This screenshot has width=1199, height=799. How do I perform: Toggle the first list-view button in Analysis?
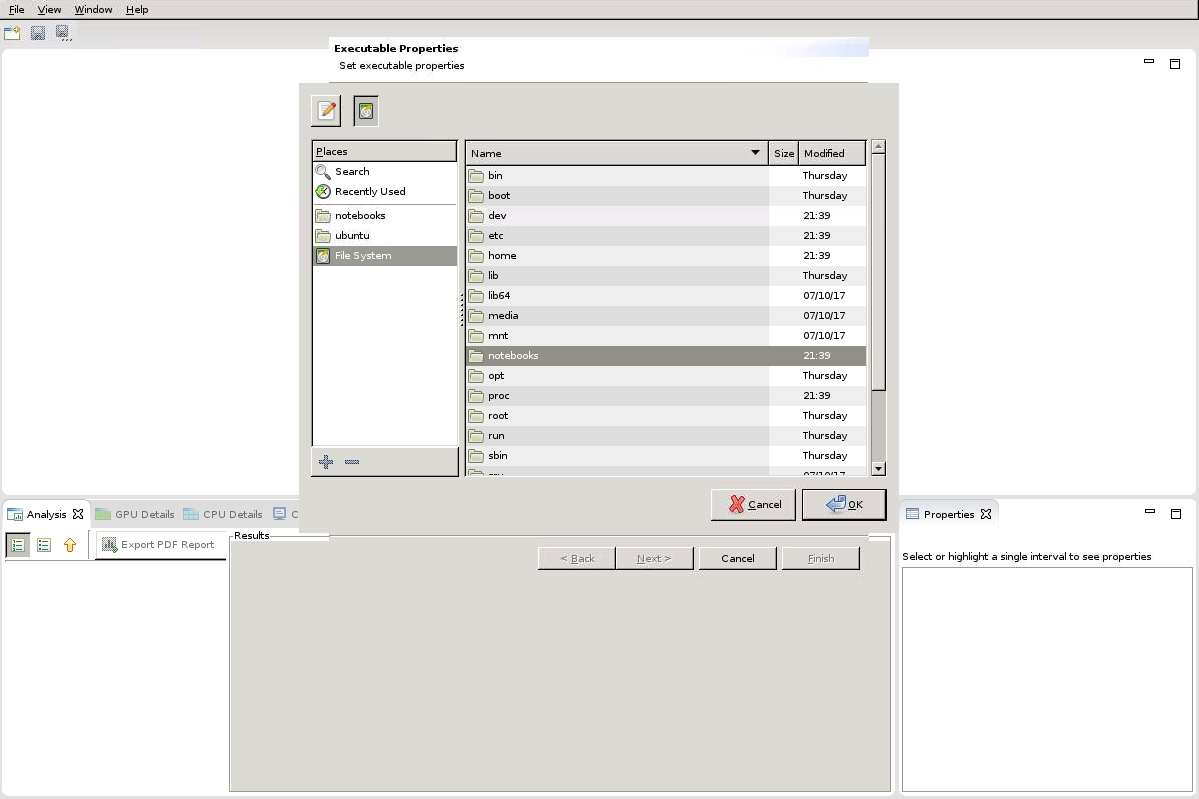pos(18,545)
